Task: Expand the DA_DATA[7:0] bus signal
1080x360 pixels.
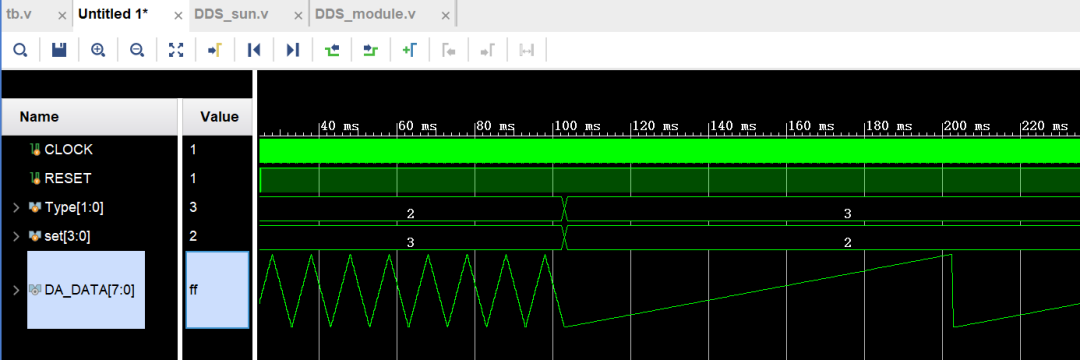Action: (x=16, y=290)
